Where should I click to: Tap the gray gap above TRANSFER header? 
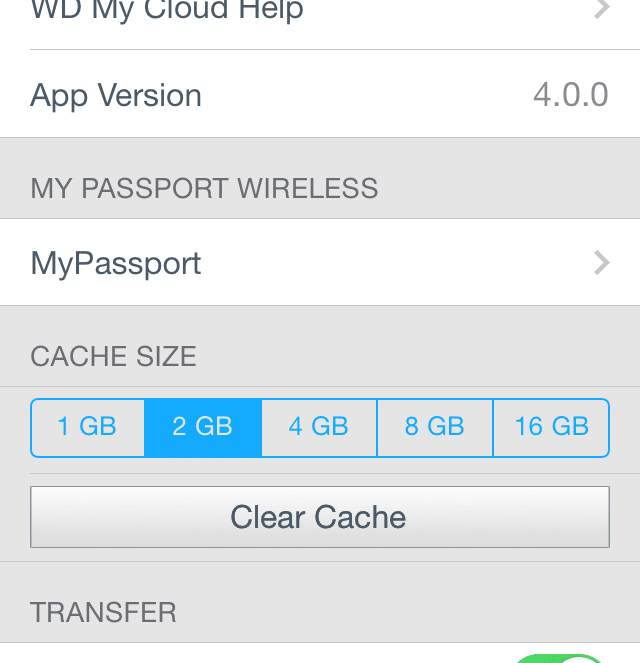point(320,579)
